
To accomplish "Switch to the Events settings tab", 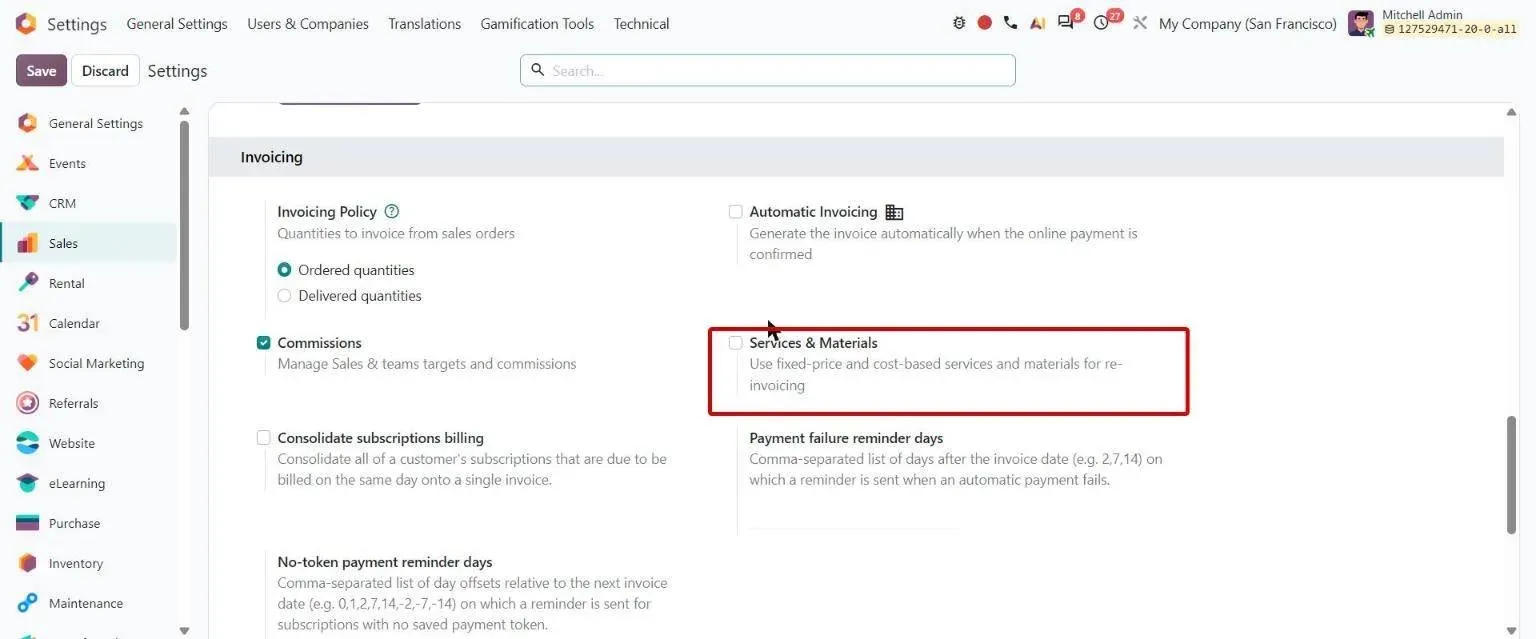I will click(x=88, y=163).
